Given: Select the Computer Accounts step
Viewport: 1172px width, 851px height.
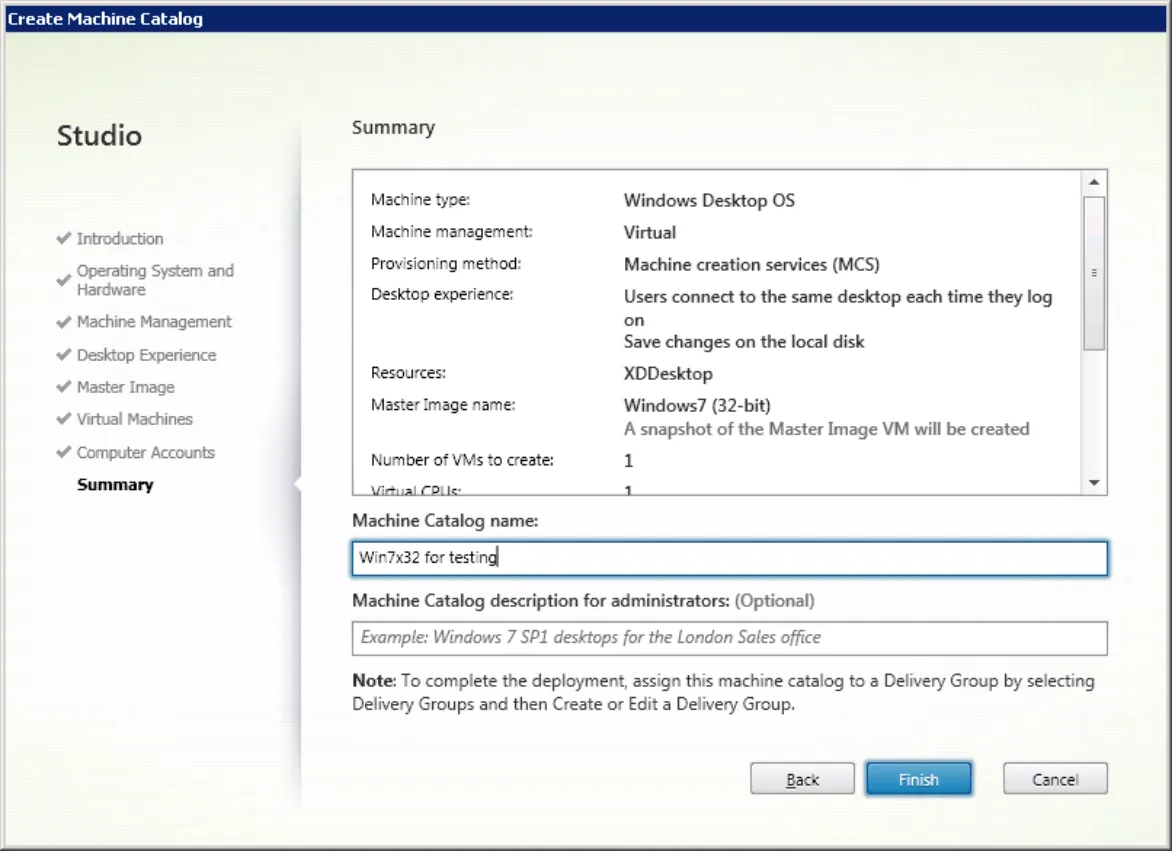Looking at the screenshot, I should (x=146, y=452).
